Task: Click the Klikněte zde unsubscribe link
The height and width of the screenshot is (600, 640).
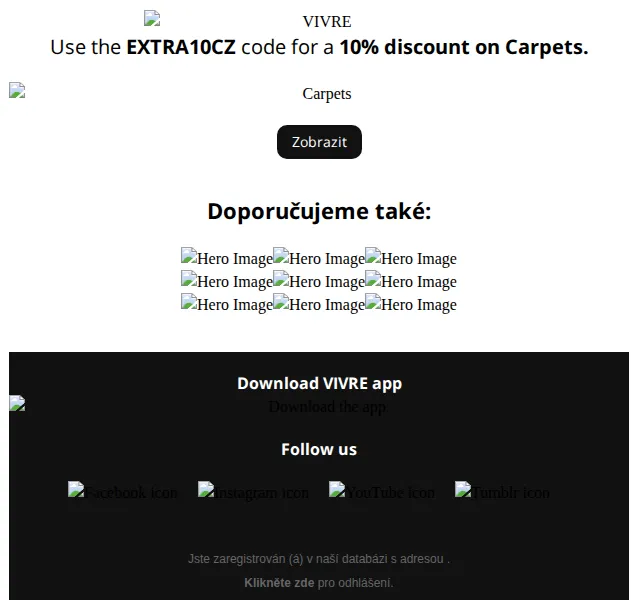Action: coord(279,583)
